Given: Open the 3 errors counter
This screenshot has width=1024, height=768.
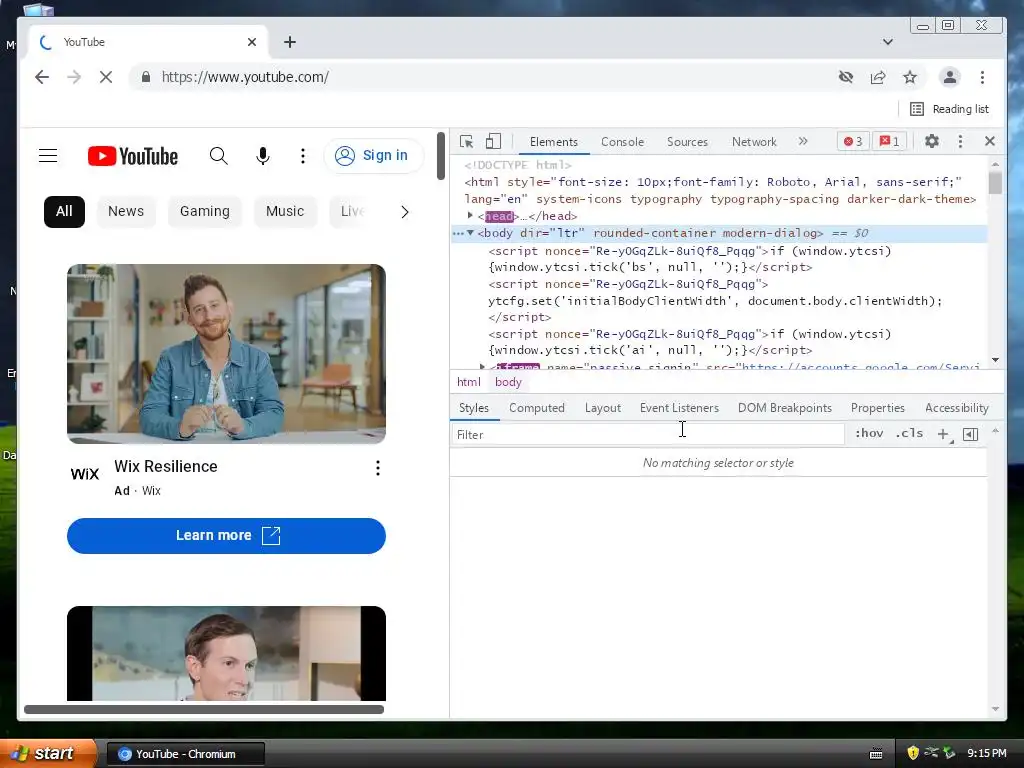Looking at the screenshot, I should pyautogui.click(x=852, y=141).
